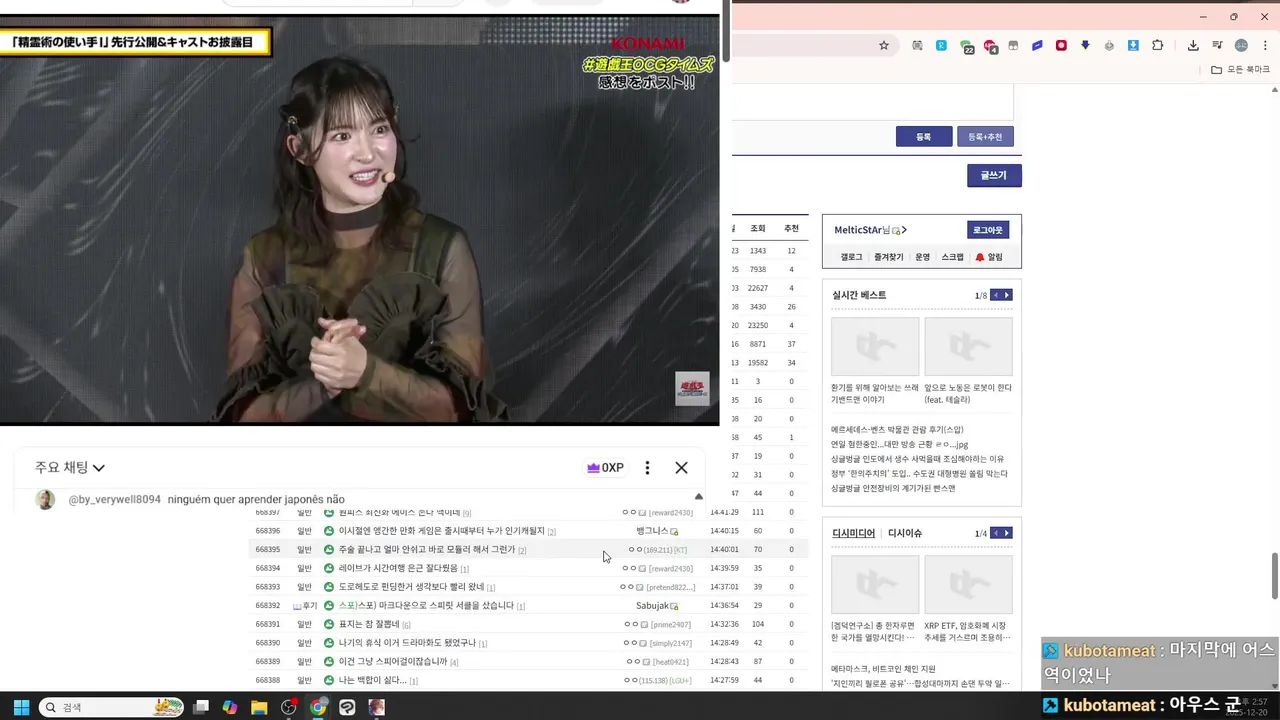Open the KakaoTalk-style chat app on taskbar
The height and width of the screenshot is (720, 1280).
347,707
